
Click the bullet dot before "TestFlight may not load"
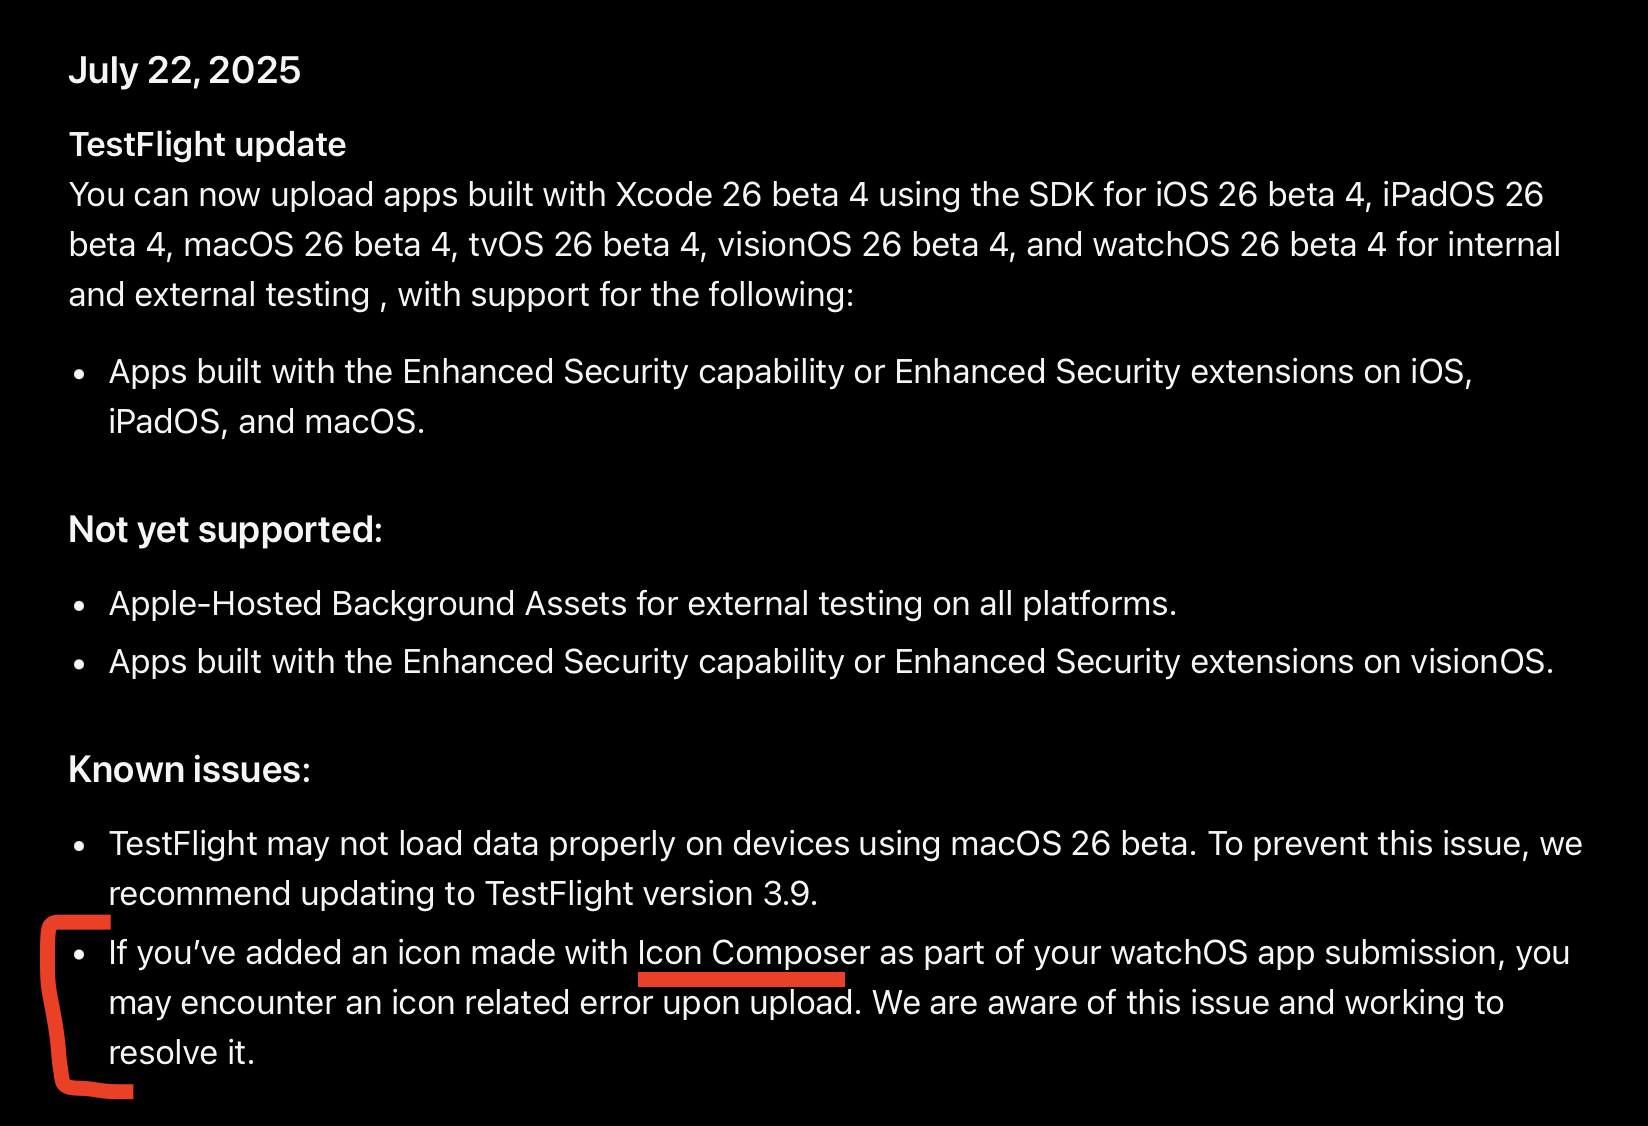[x=80, y=846]
